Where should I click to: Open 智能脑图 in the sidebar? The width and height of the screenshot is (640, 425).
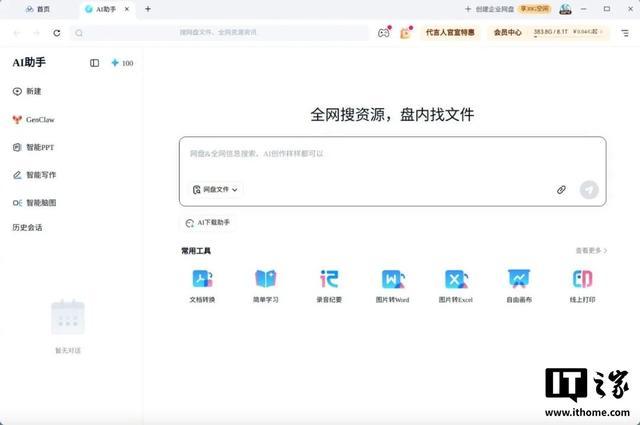click(34, 203)
